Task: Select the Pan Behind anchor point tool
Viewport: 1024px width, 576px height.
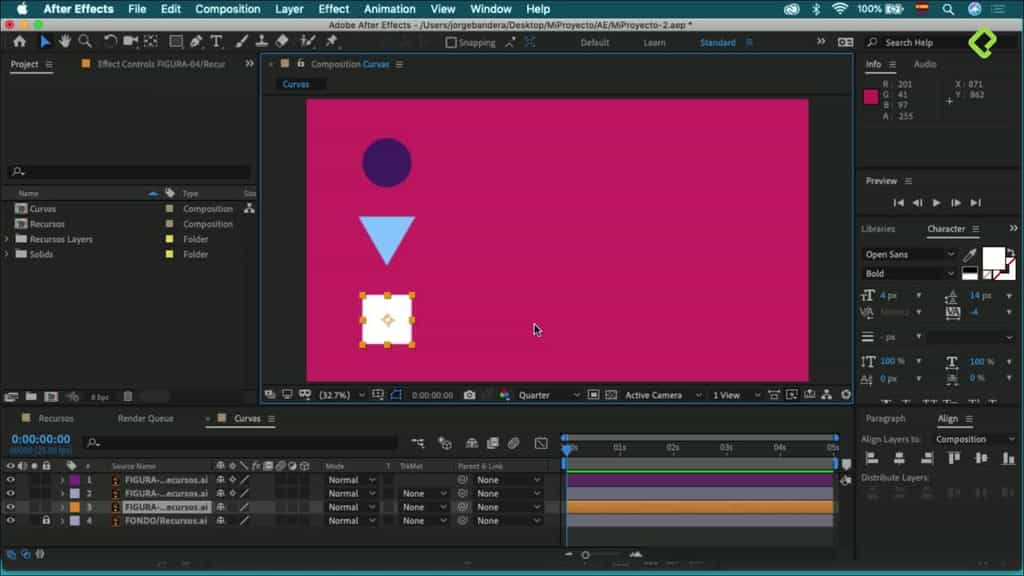Action: (151, 42)
